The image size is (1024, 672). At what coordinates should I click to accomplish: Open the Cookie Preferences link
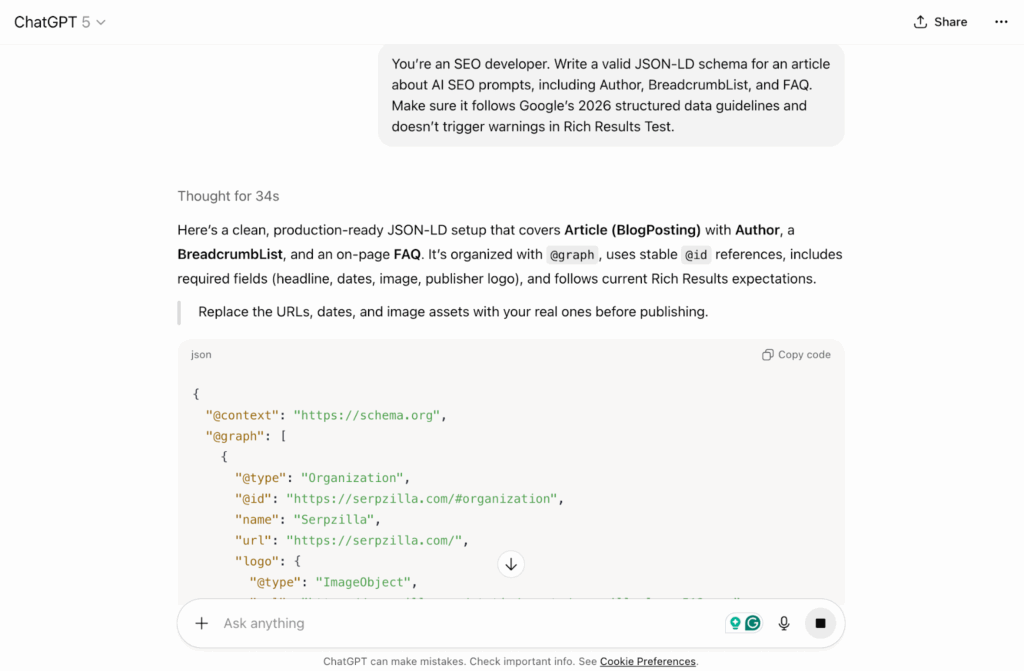tap(647, 661)
